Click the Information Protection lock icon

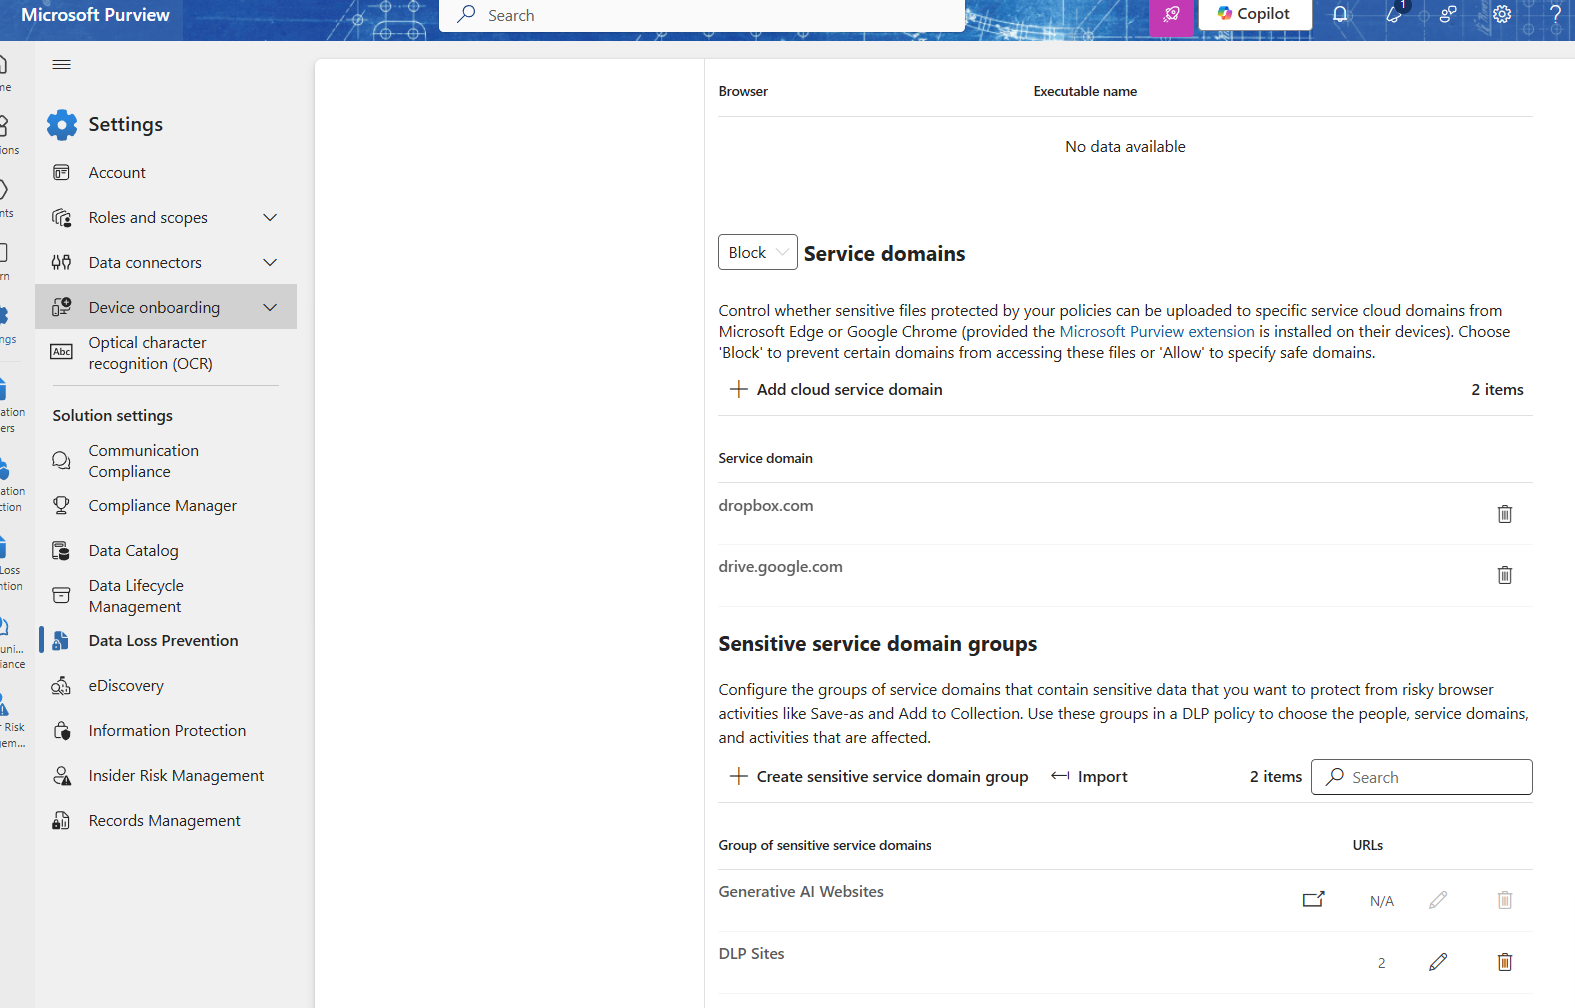click(61, 730)
